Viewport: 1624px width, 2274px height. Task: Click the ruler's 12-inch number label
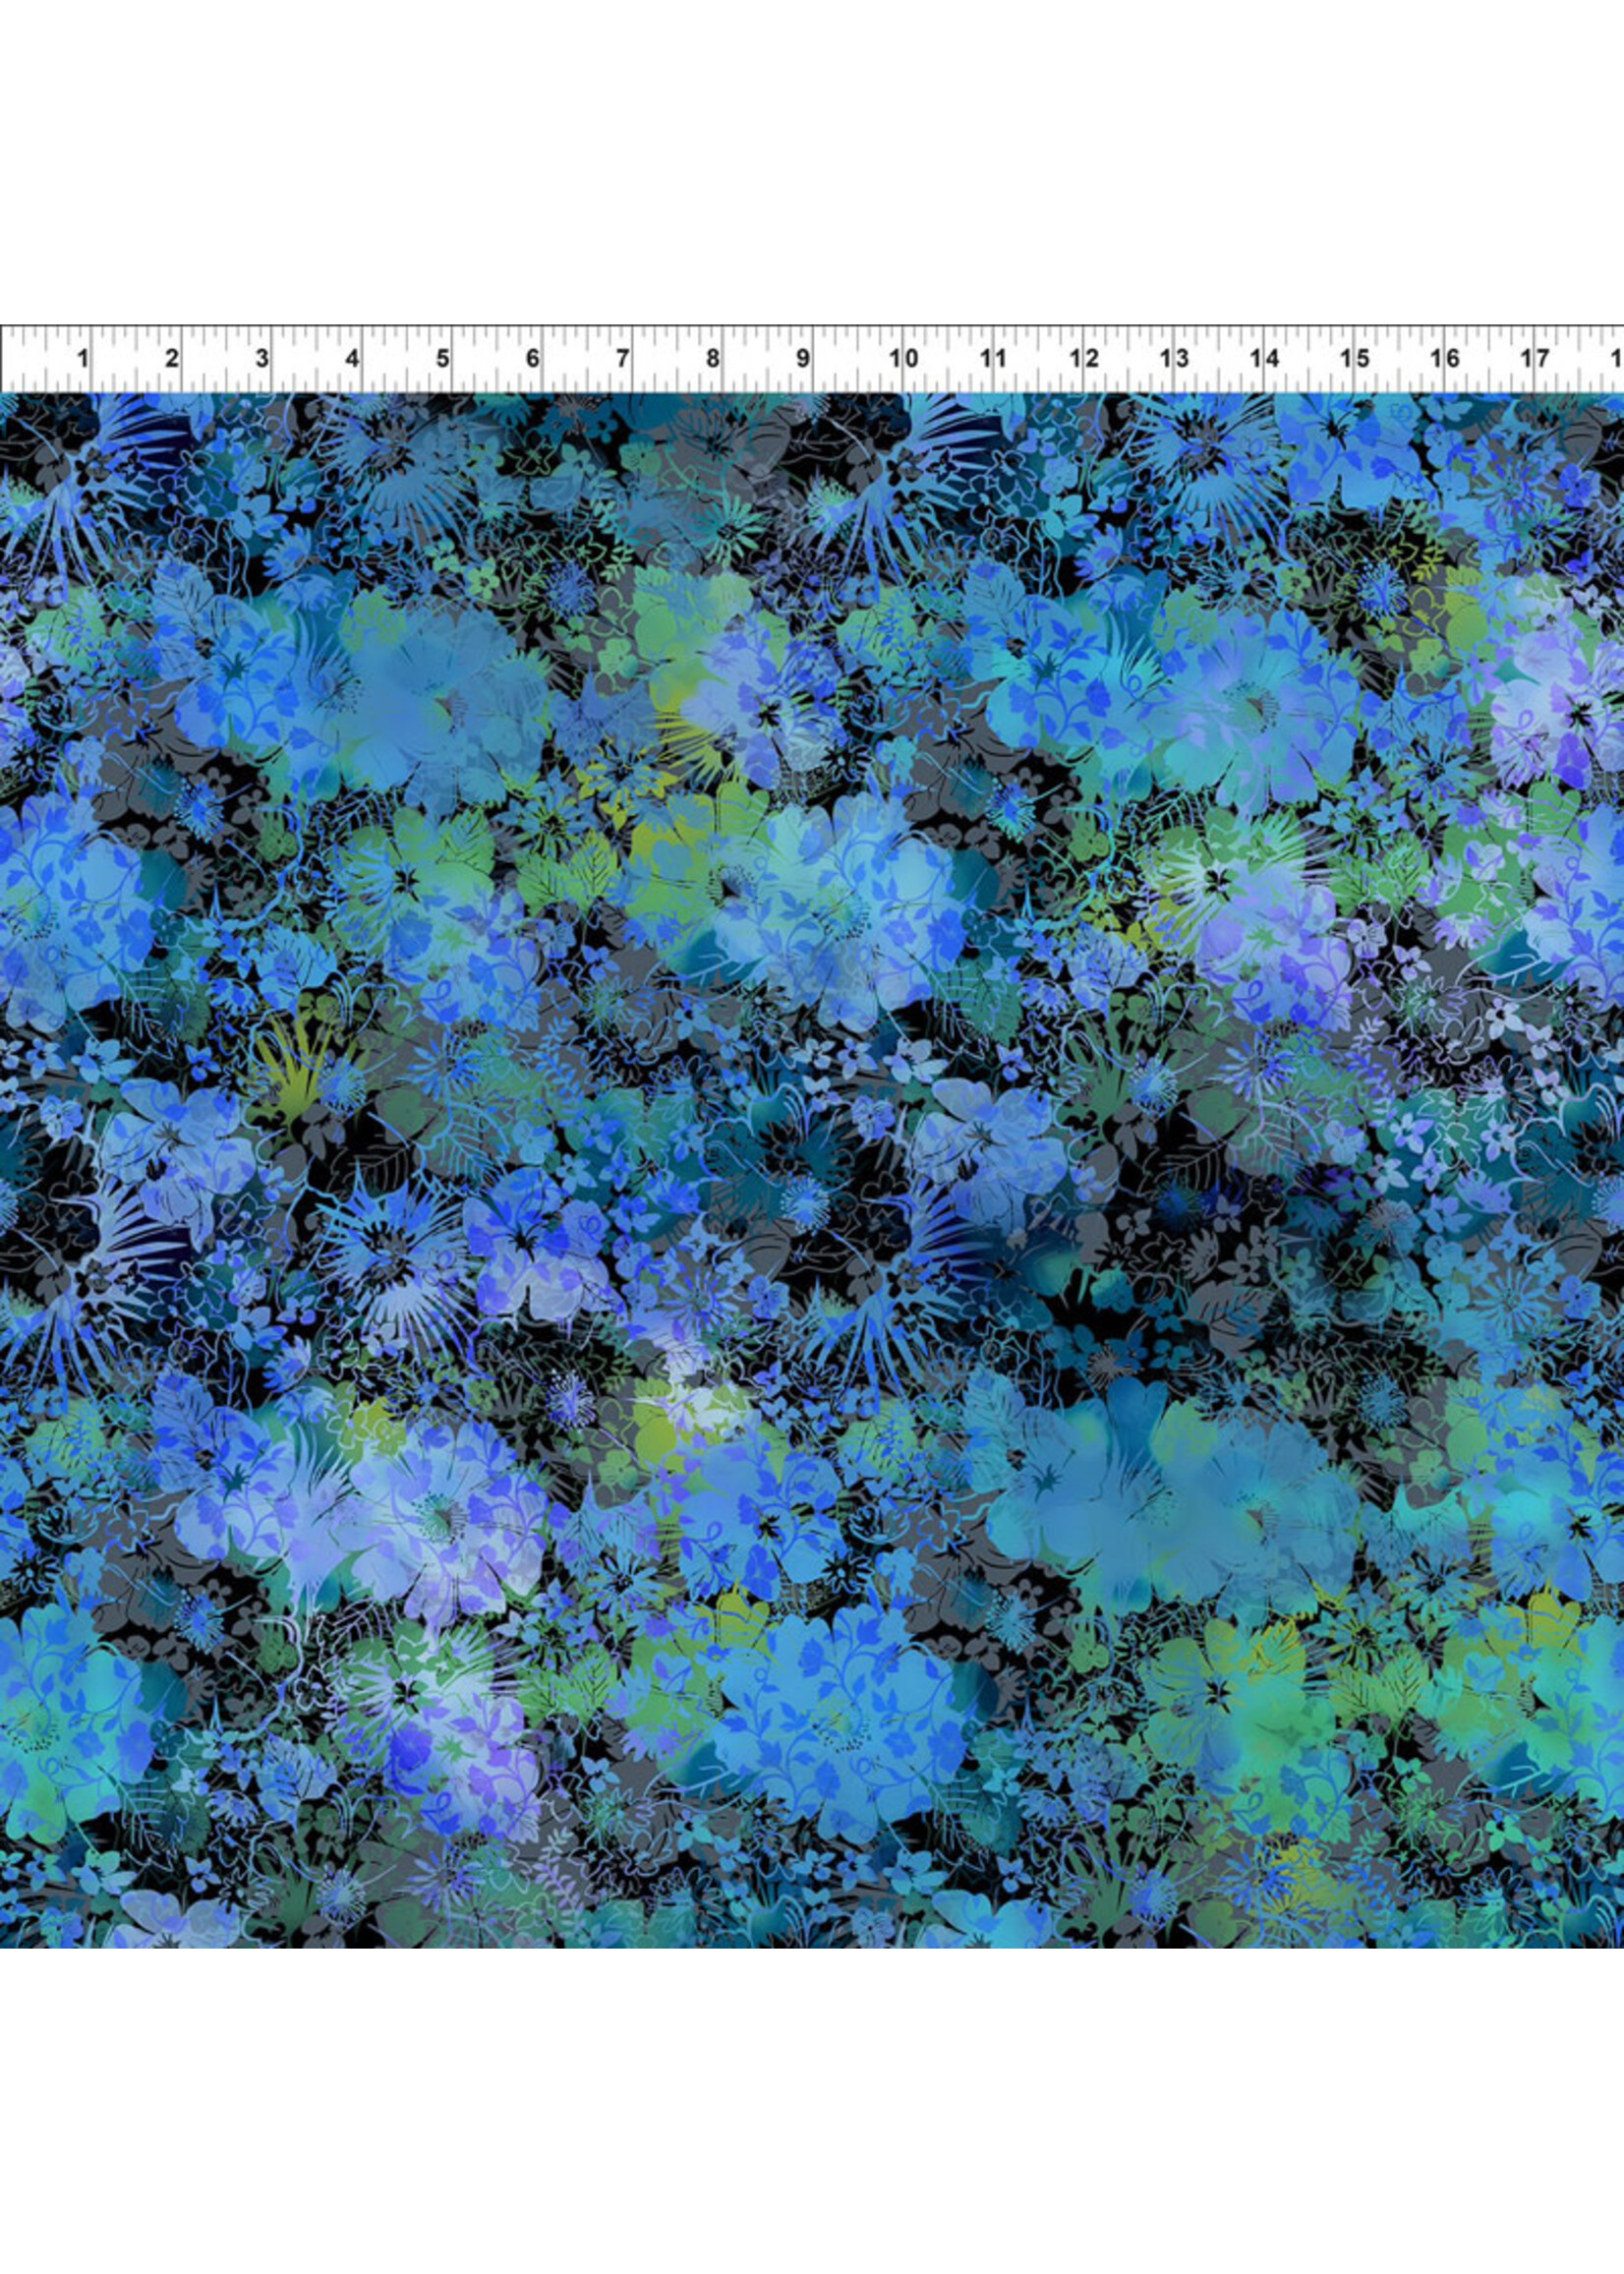(1084, 357)
